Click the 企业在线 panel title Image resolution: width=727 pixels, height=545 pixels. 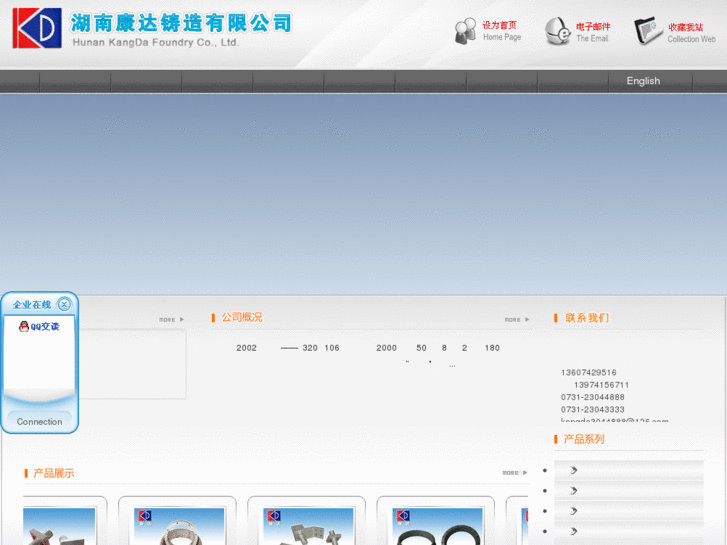pos(32,305)
